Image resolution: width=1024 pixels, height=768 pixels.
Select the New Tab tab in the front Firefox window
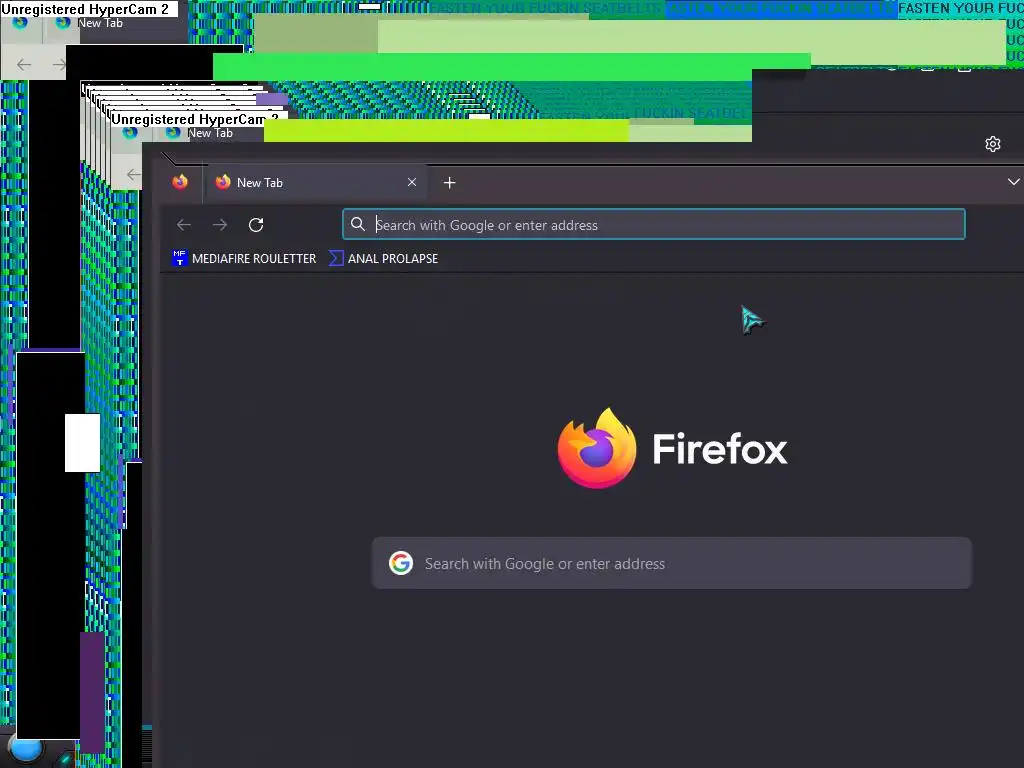(317, 183)
